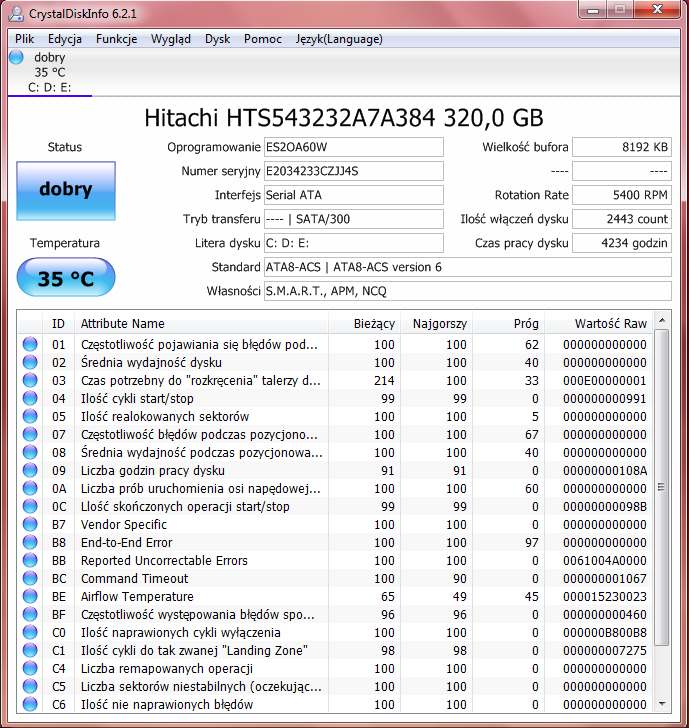Click the status orb for attribute 0C

click(x=30, y=506)
